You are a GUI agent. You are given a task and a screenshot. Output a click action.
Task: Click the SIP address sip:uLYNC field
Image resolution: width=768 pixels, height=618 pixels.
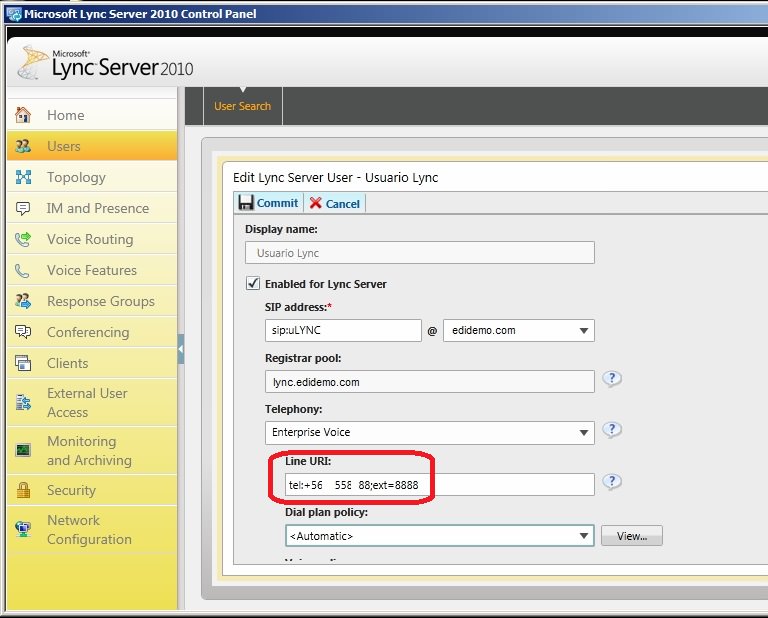(343, 331)
